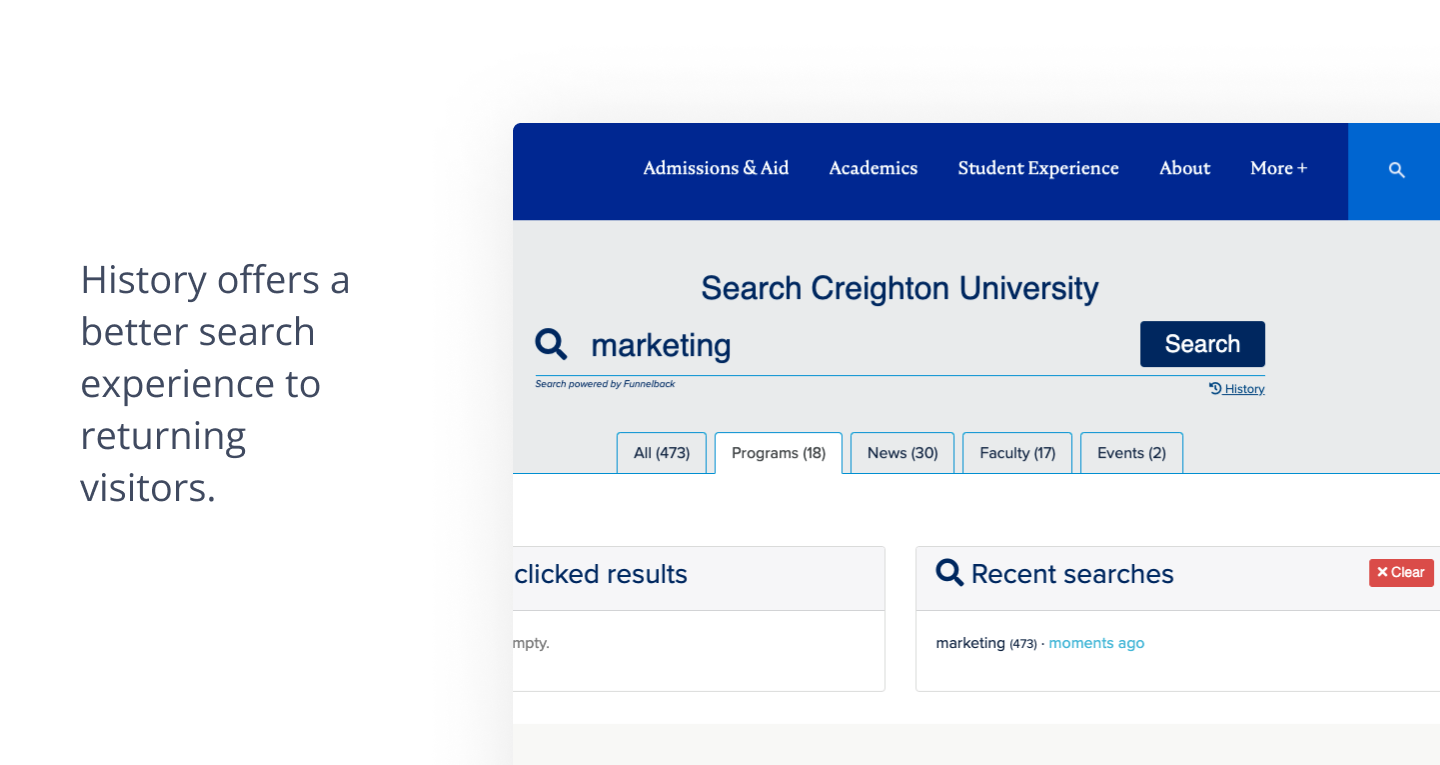Select the Programs (18) tab
The width and height of the screenshot is (1440, 765).
[779, 453]
